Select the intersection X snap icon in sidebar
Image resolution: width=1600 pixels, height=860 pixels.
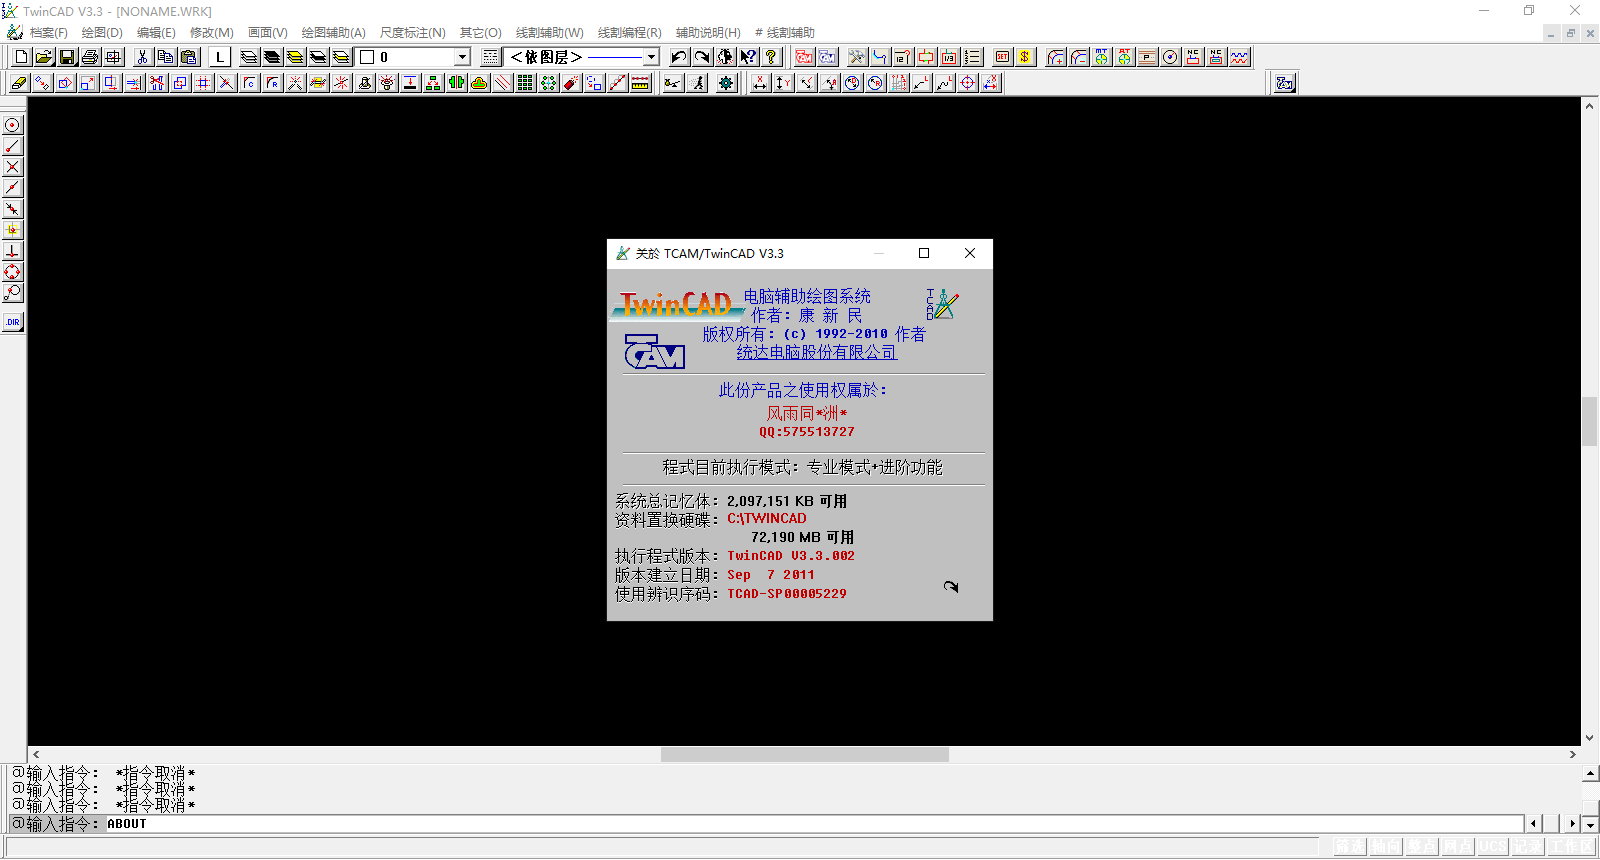point(12,167)
